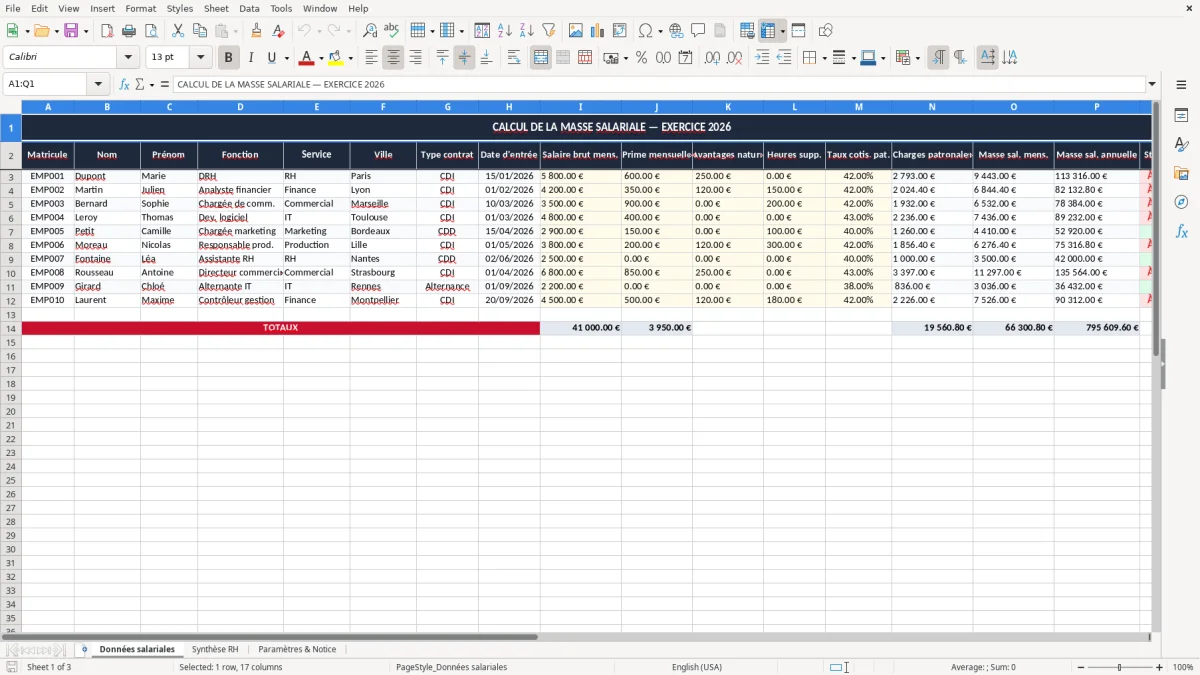Toggle Wrap Text
1200x675 pixels.
[x=514, y=58]
